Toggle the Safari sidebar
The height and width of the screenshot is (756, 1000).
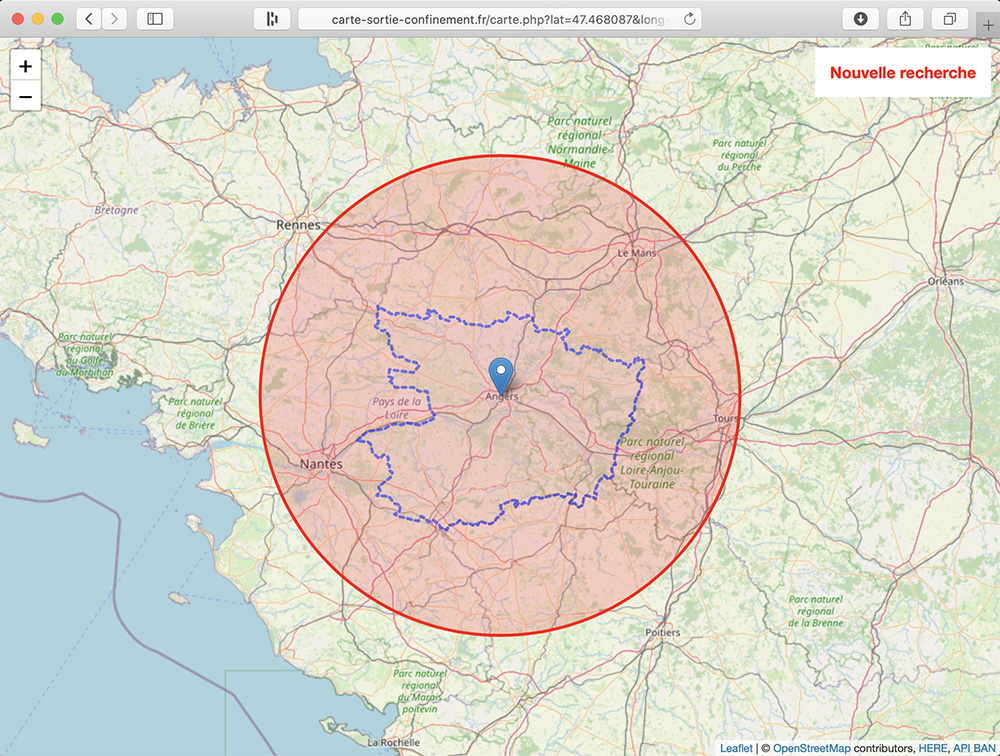pyautogui.click(x=154, y=19)
